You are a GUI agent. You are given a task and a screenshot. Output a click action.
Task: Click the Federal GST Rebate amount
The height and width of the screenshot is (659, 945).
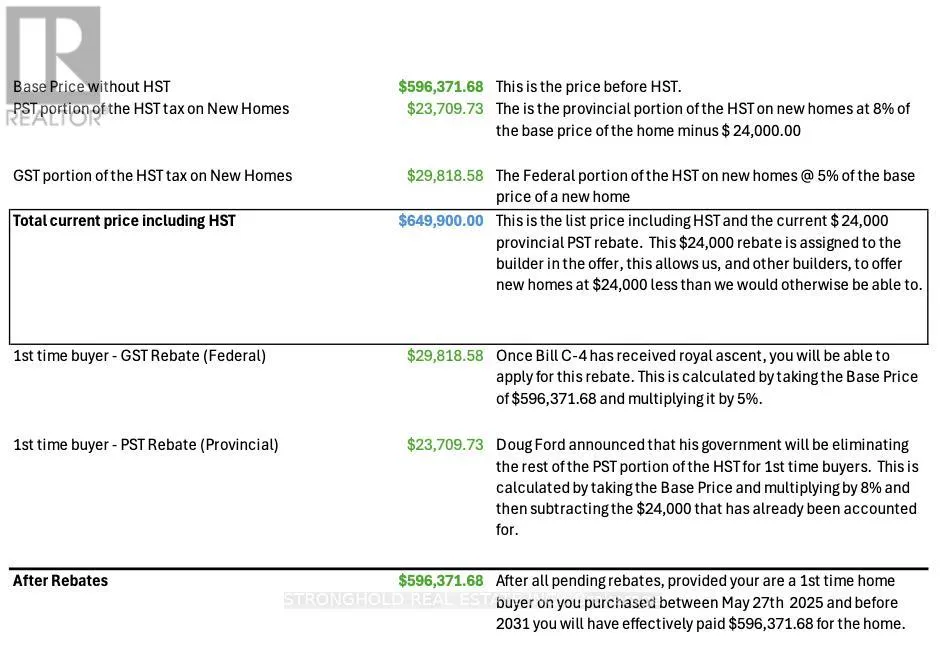coord(444,356)
